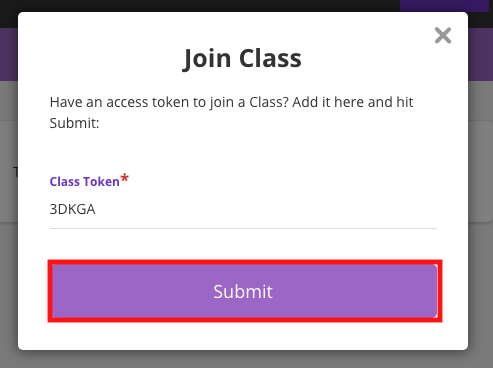
Task: Click the partially hidden card on right edge
Action: tap(480, 171)
